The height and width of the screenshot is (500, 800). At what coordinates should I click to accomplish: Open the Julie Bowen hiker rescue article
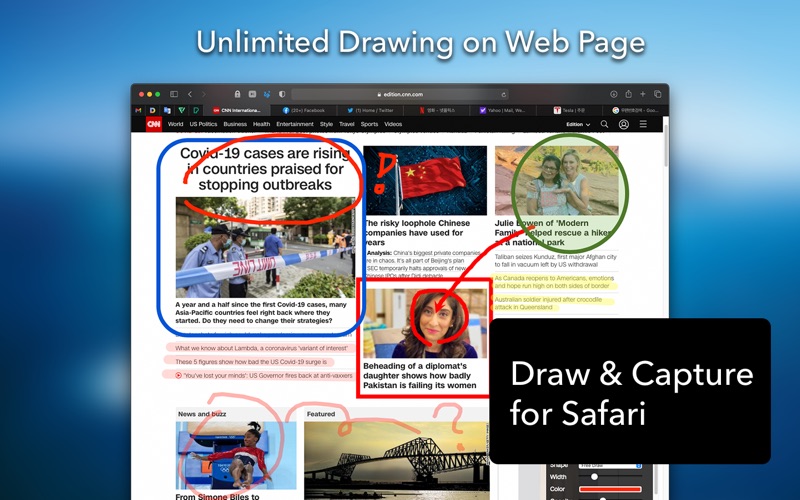[554, 233]
